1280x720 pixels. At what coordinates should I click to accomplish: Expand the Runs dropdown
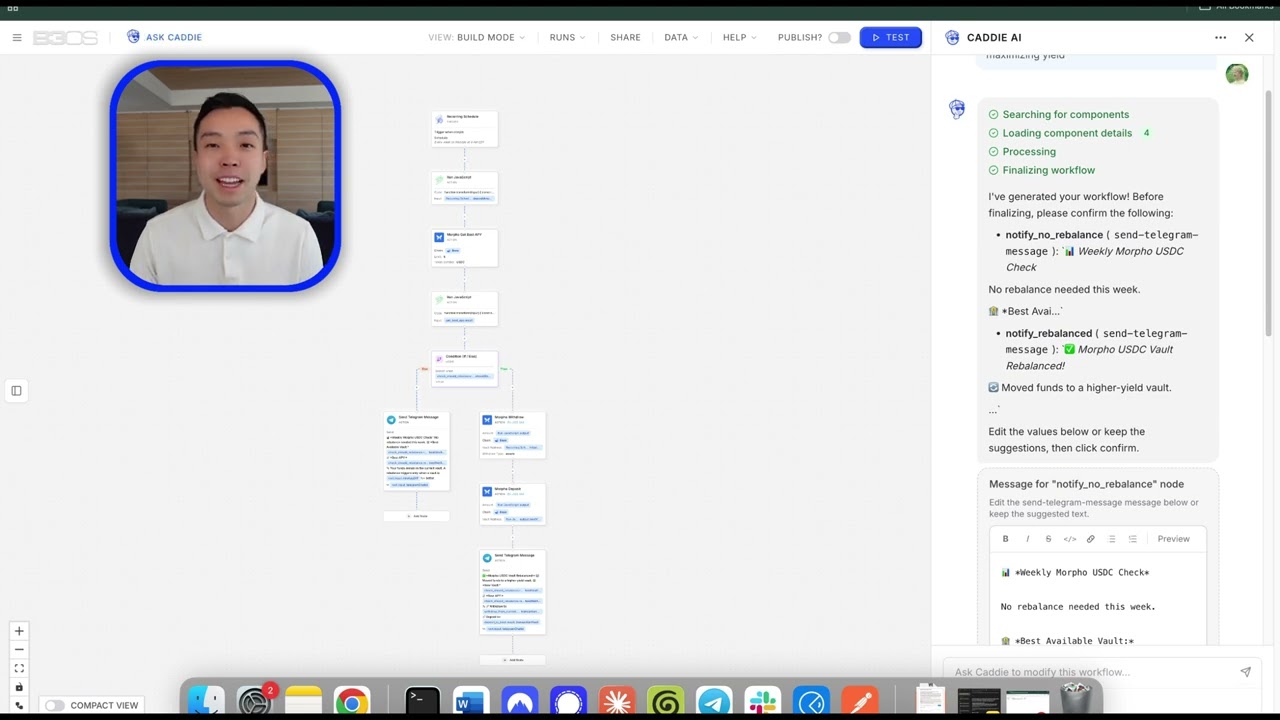pos(568,38)
